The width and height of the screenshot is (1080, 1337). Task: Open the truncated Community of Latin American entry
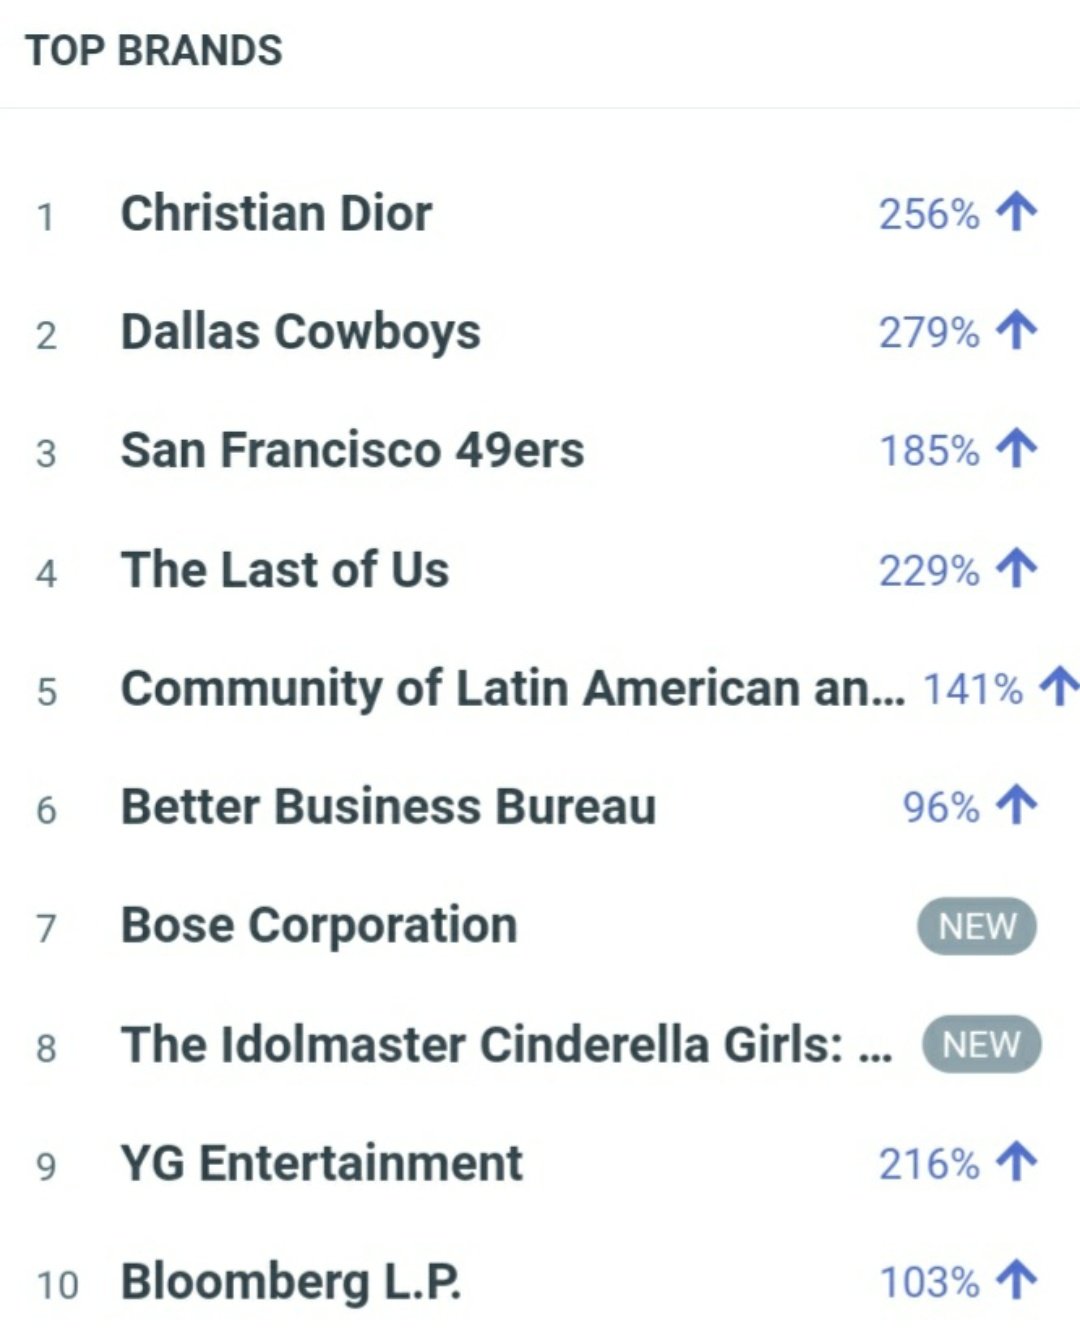513,688
